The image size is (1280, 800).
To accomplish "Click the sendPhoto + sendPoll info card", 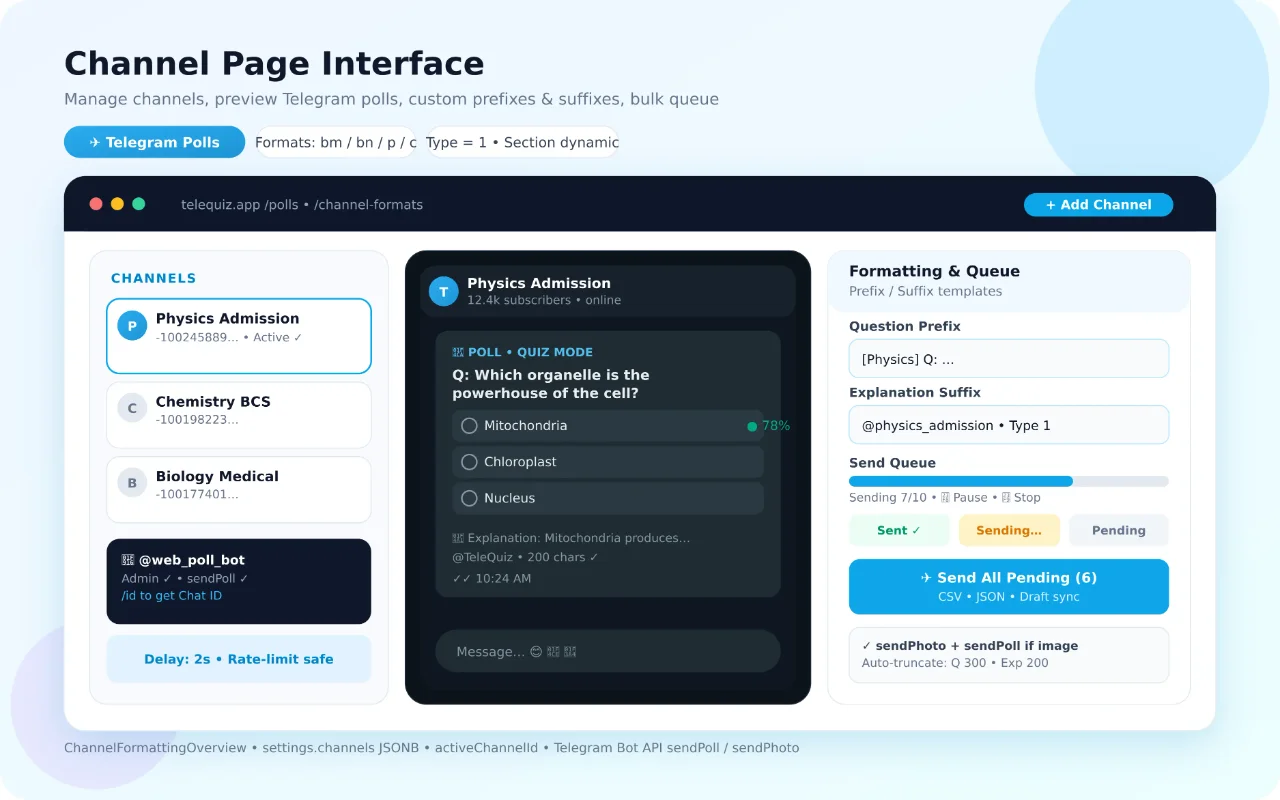I will point(1008,655).
